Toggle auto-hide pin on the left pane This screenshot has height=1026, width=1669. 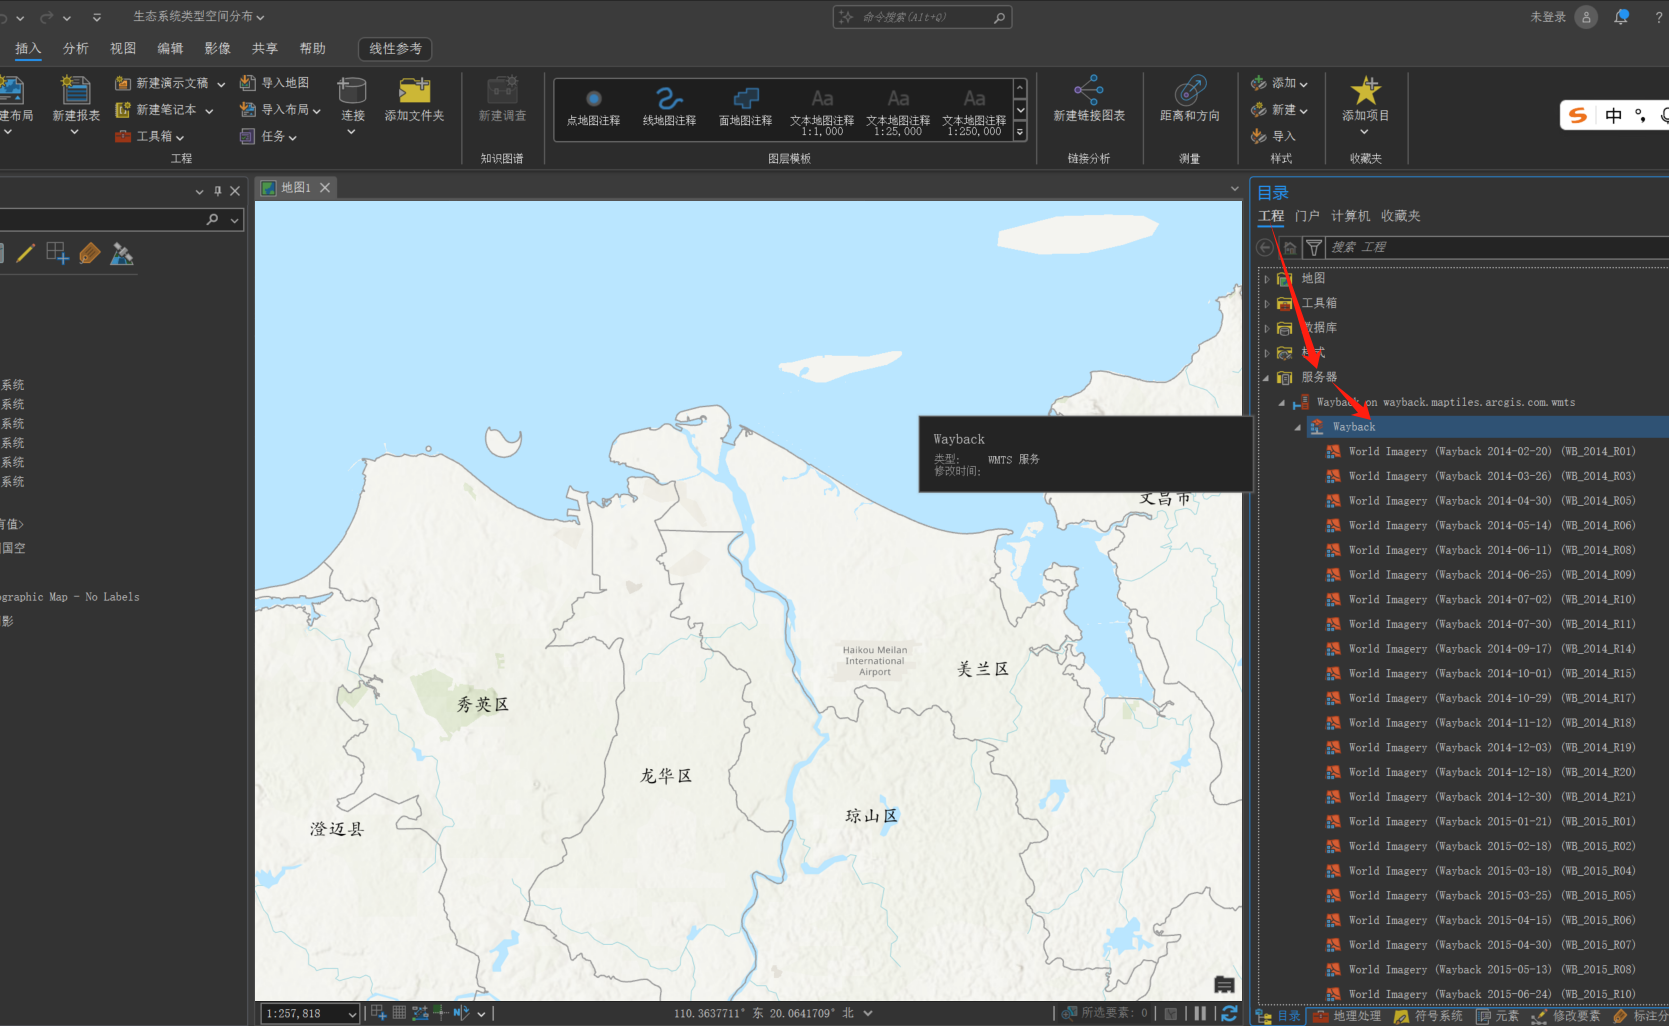pyautogui.click(x=218, y=191)
